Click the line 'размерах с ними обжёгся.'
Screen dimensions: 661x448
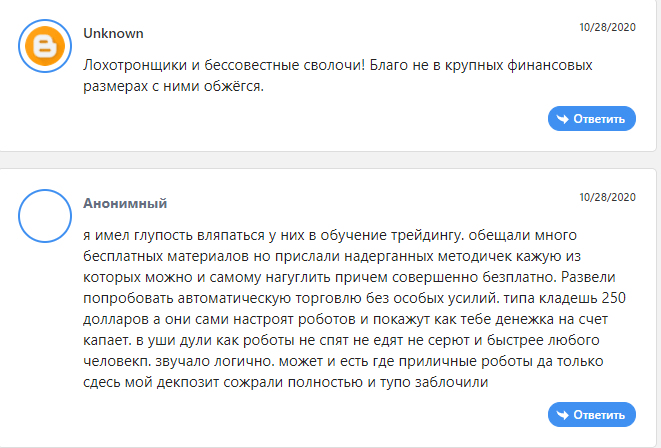click(173, 86)
